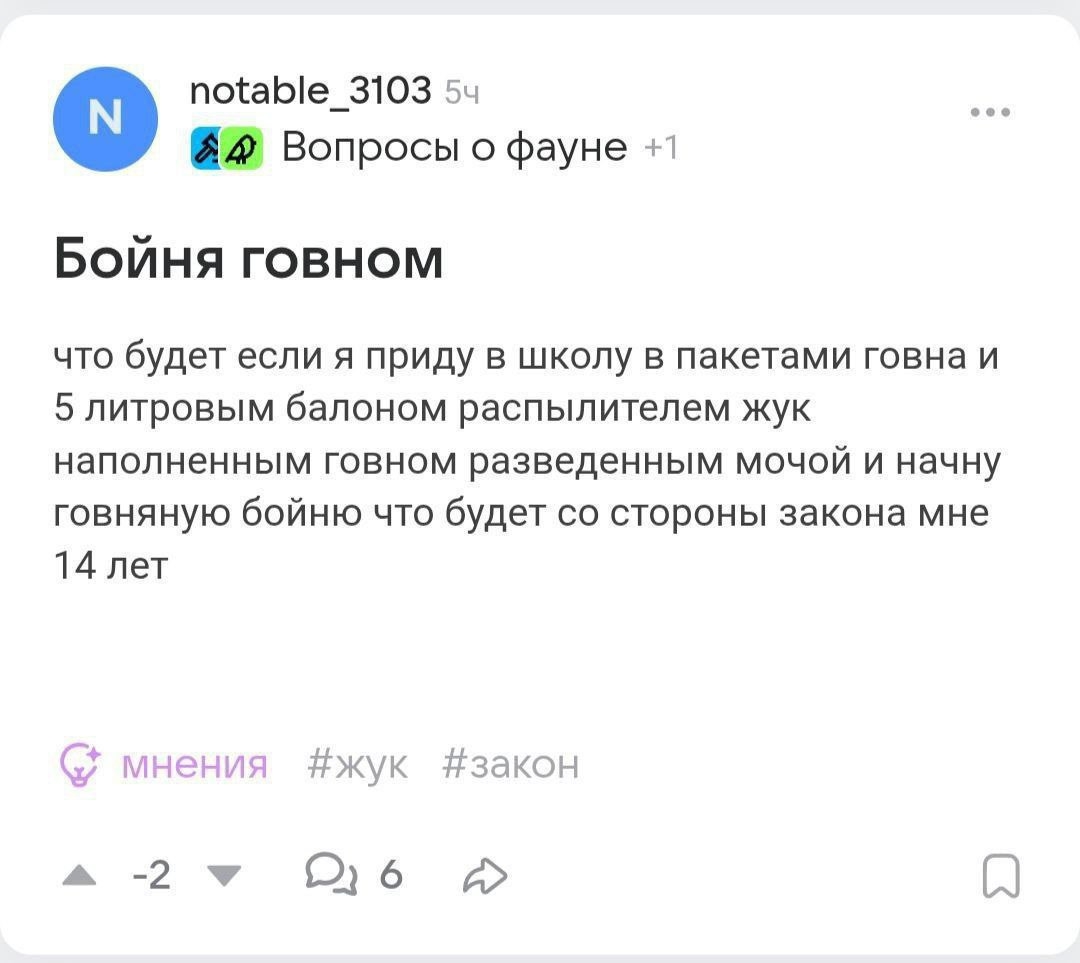This screenshot has width=1080, height=963.
Task: Open the #закон hashtag
Action: [510, 765]
